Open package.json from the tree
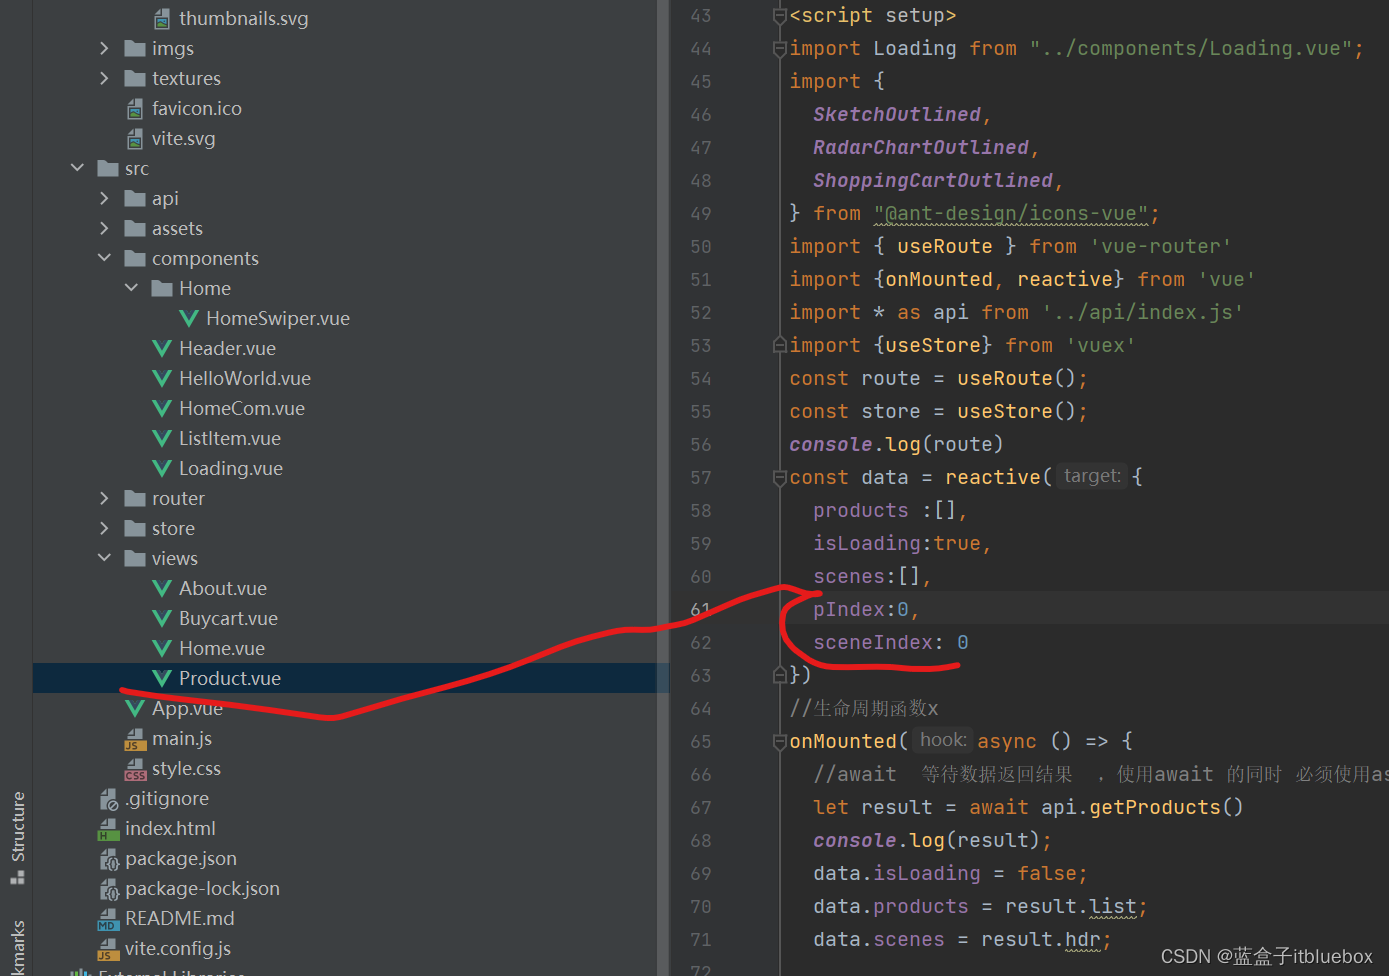Image resolution: width=1389 pixels, height=976 pixels. point(180,859)
